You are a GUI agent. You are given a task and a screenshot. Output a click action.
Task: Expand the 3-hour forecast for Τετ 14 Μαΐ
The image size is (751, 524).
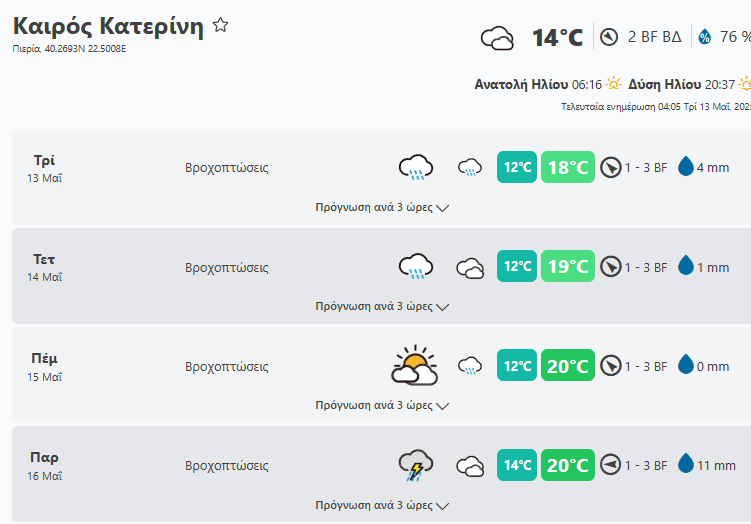pyautogui.click(x=382, y=306)
